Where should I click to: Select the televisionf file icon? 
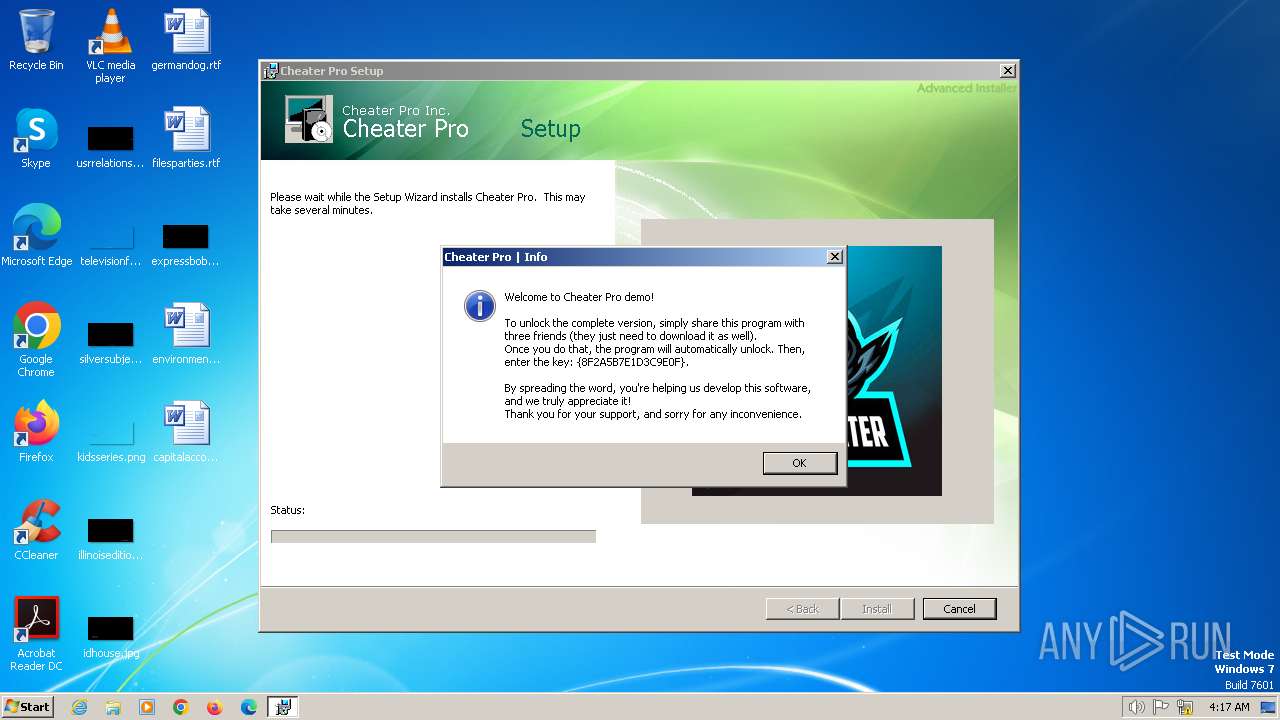coord(110,244)
